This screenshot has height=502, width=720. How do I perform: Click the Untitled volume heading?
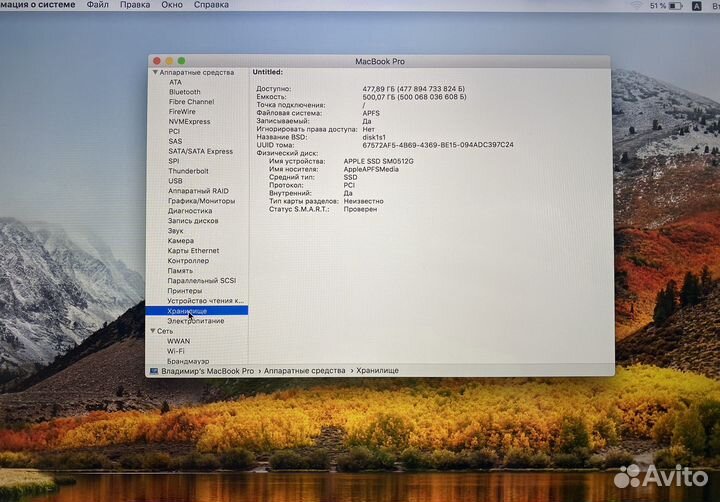268,72
